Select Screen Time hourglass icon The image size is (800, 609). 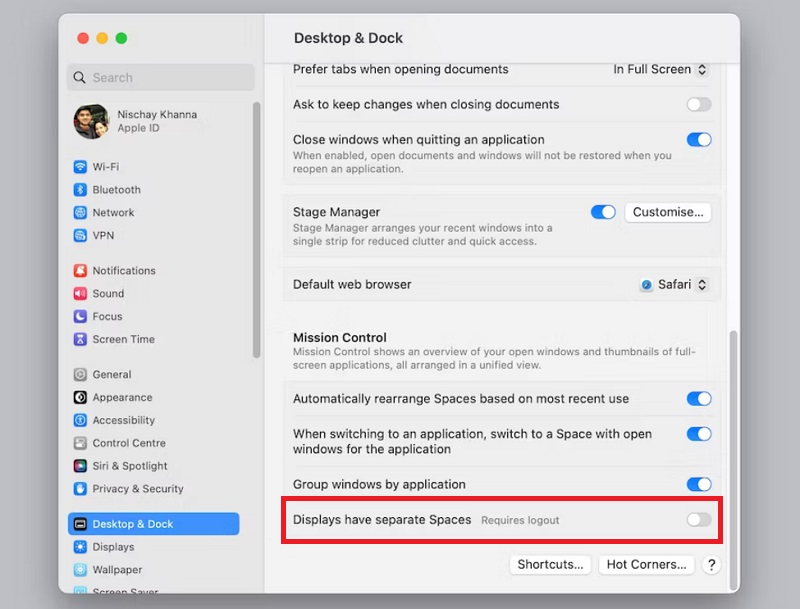pyautogui.click(x=80, y=340)
